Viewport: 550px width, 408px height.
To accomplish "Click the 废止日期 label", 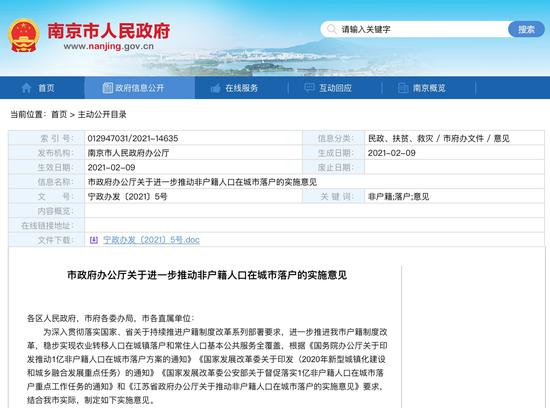I will point(336,167).
